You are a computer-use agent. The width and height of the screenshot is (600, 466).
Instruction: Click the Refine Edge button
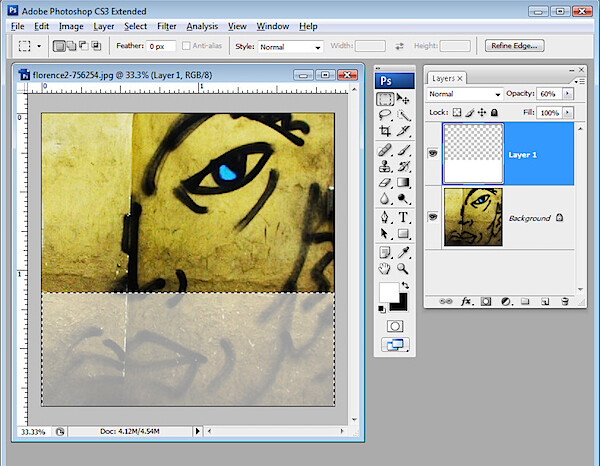tap(514, 46)
